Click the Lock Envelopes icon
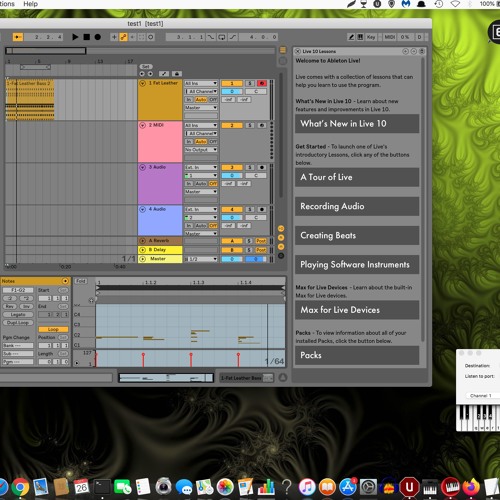The image size is (500, 500). click(x=177, y=74)
